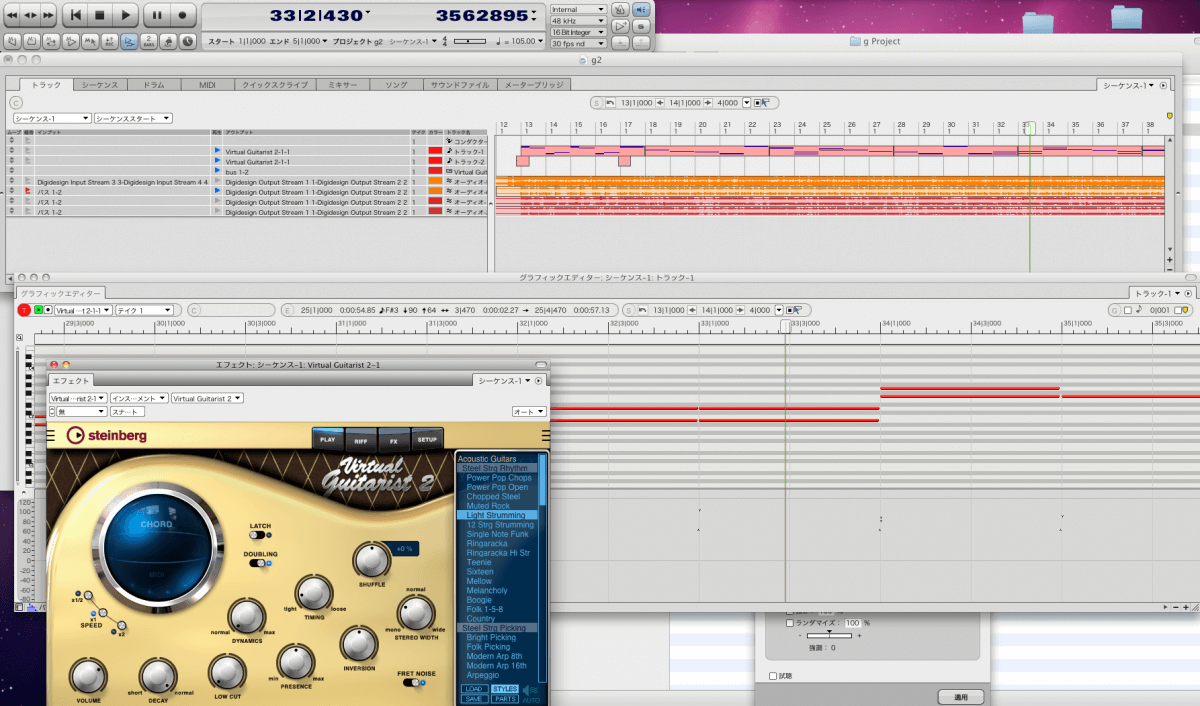Toggle play-enable for bus 1-2 row
This screenshot has height=706, width=1200.
[217, 171]
